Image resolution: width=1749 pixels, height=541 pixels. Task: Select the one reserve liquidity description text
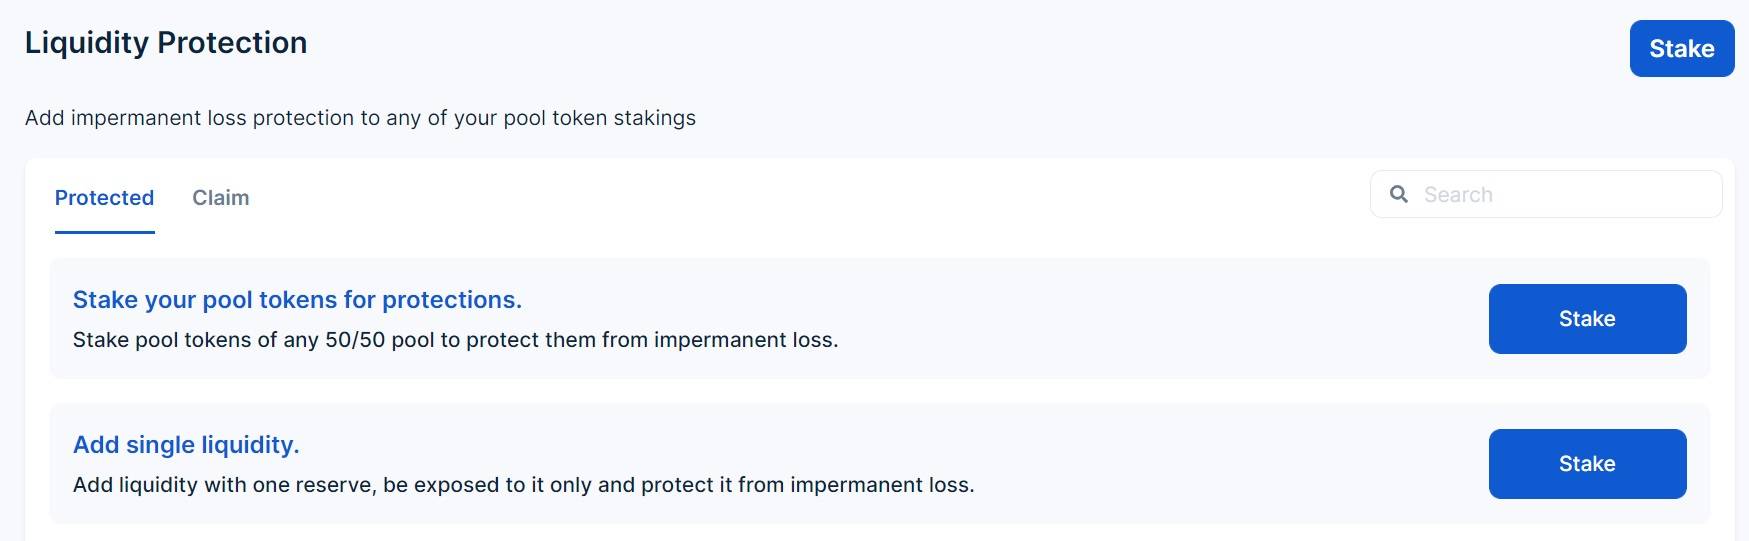523,485
